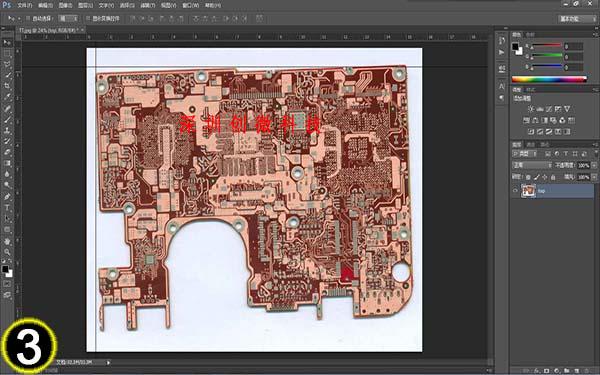
Task: Select the Horizontal Type tool
Action: click(x=7, y=208)
